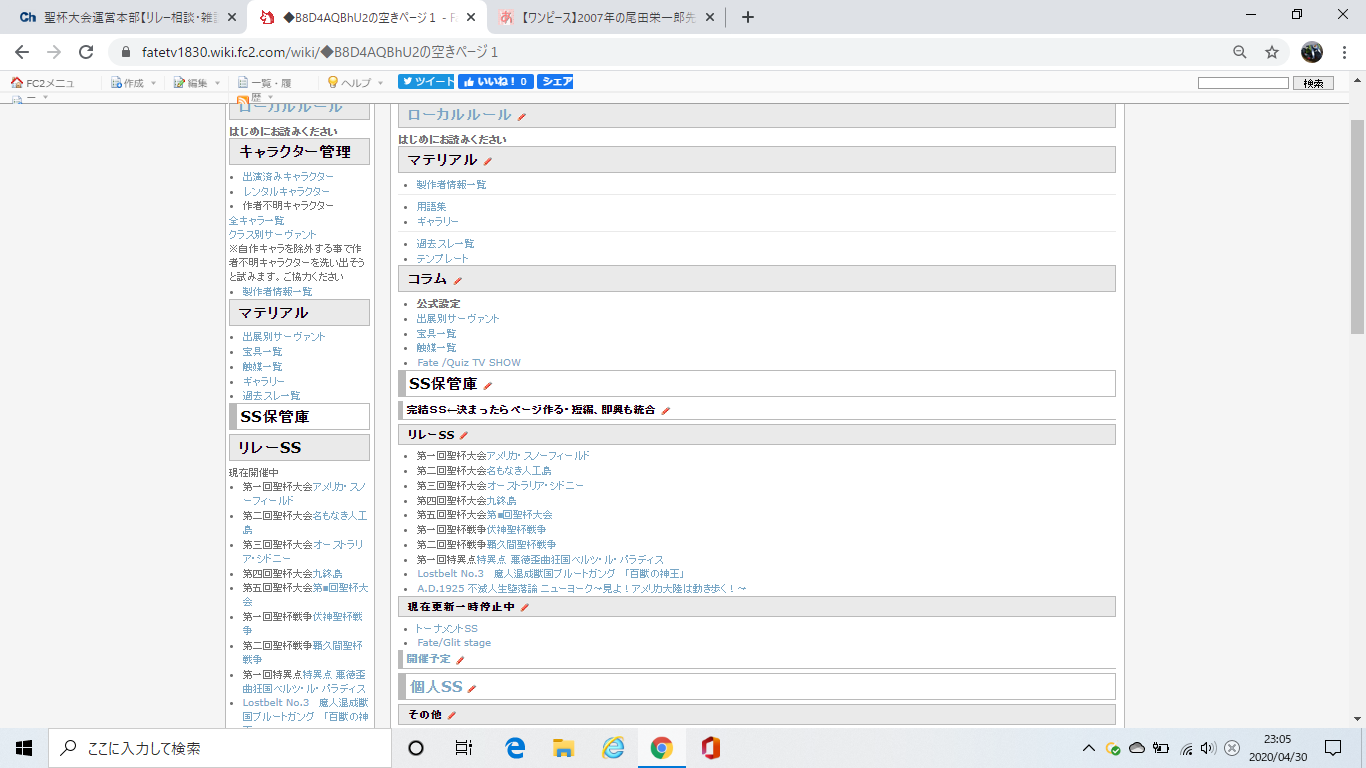
Task: Open a new browser tab
Action: coord(747,17)
